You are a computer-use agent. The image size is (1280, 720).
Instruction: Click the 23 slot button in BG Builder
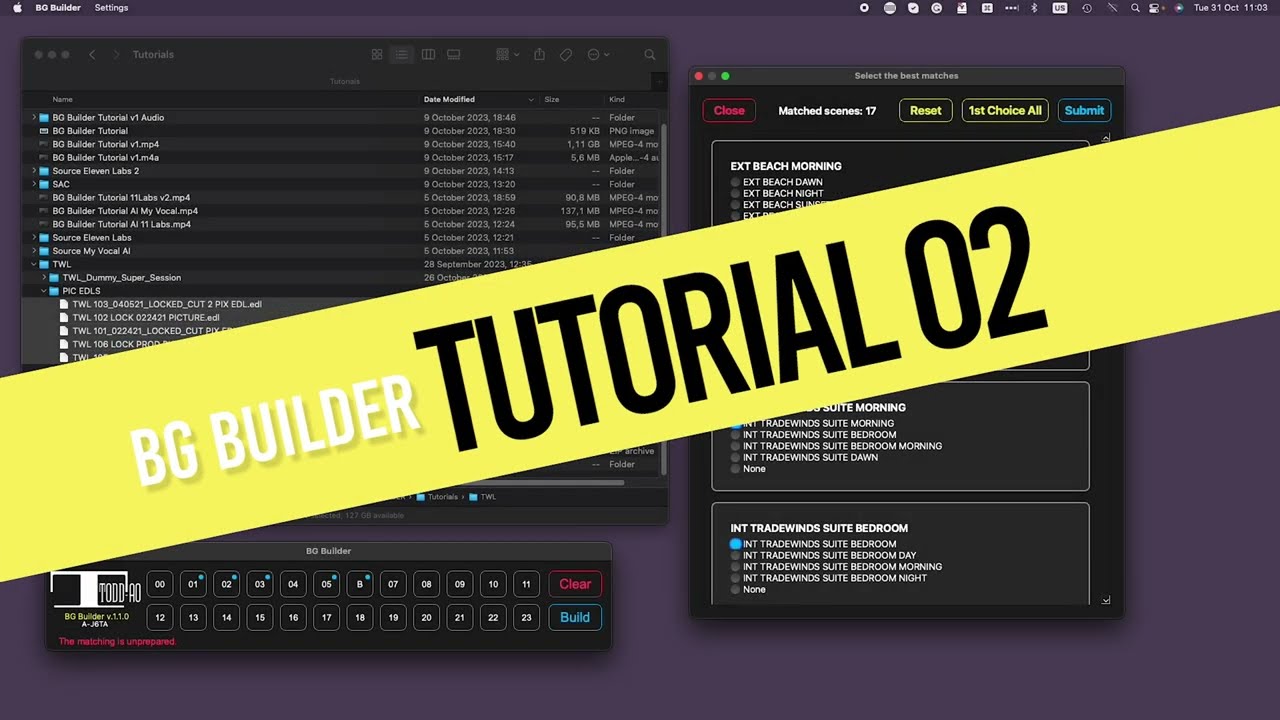(526, 617)
